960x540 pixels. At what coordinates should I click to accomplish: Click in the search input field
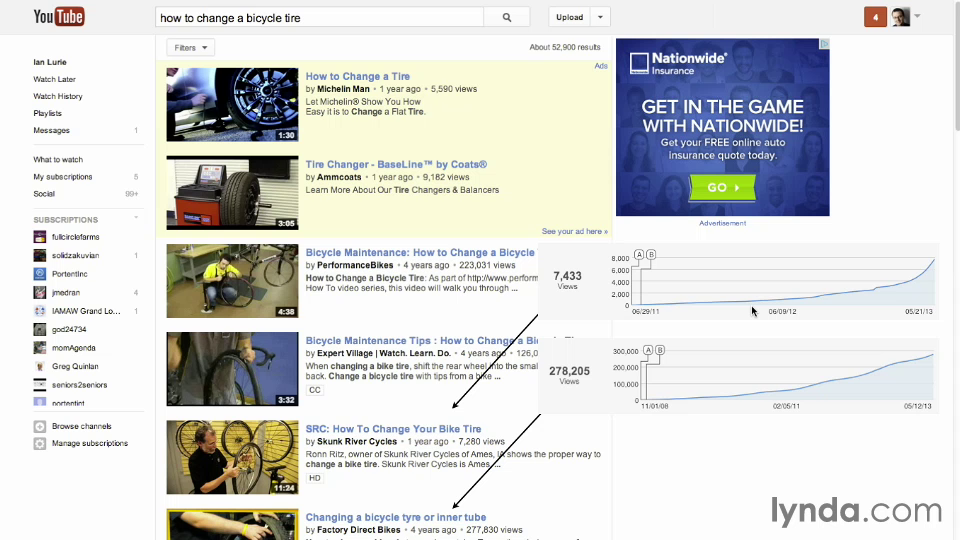pos(319,17)
